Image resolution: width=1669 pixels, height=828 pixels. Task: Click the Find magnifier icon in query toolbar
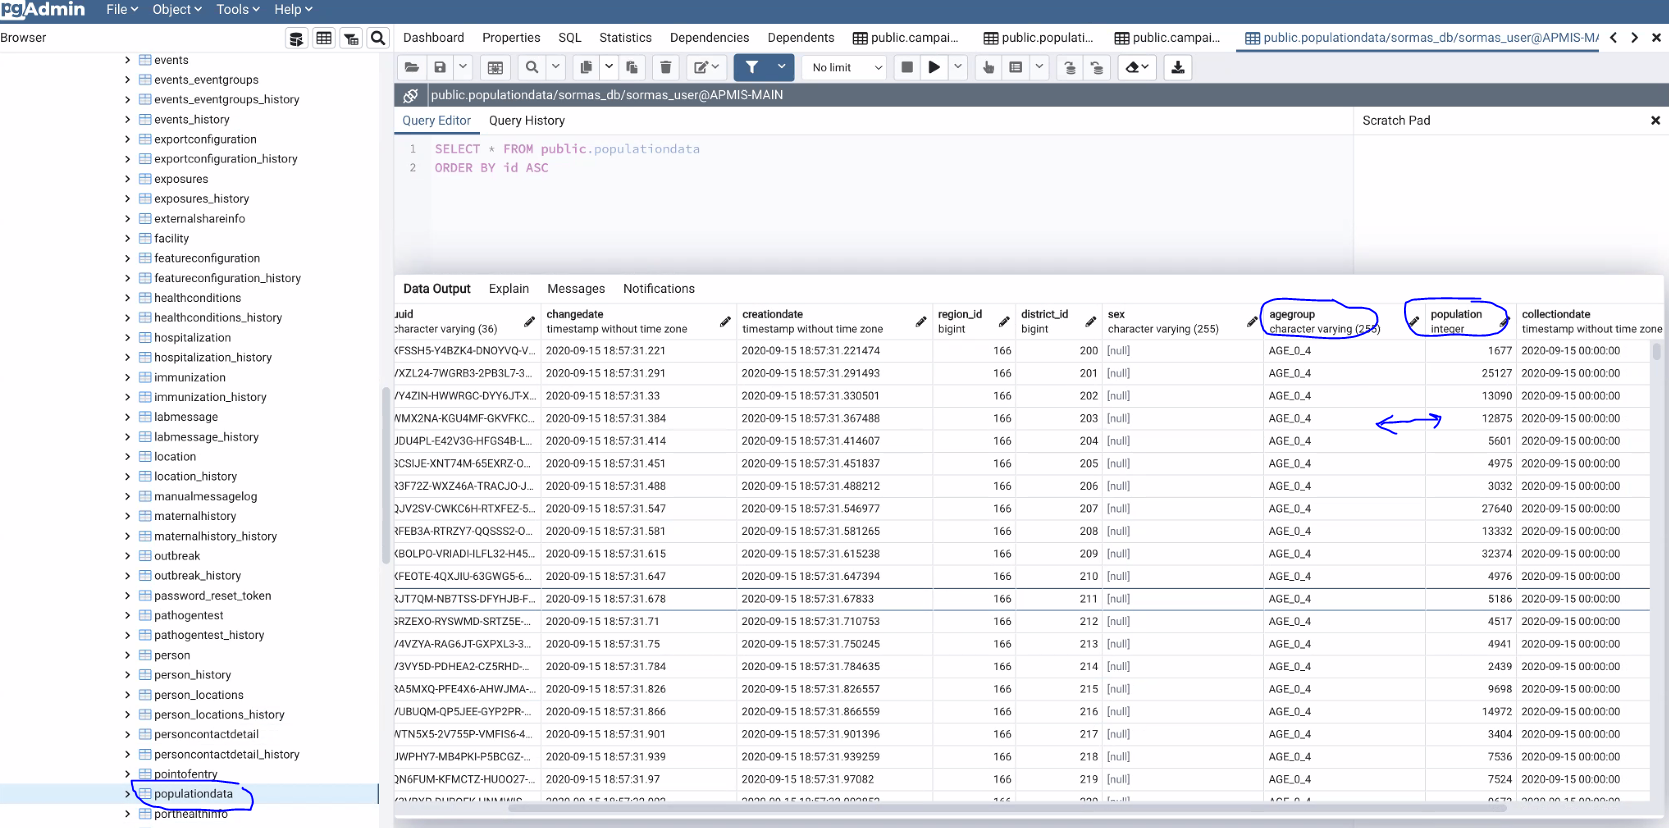tap(532, 67)
